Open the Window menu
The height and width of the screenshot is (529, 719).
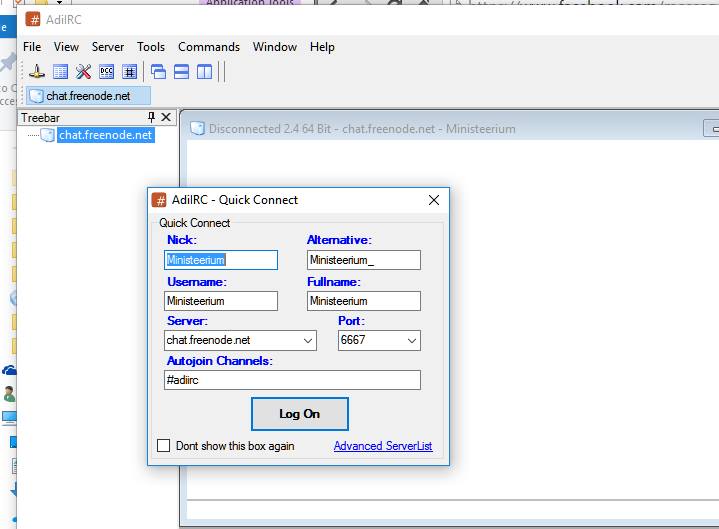(x=275, y=47)
